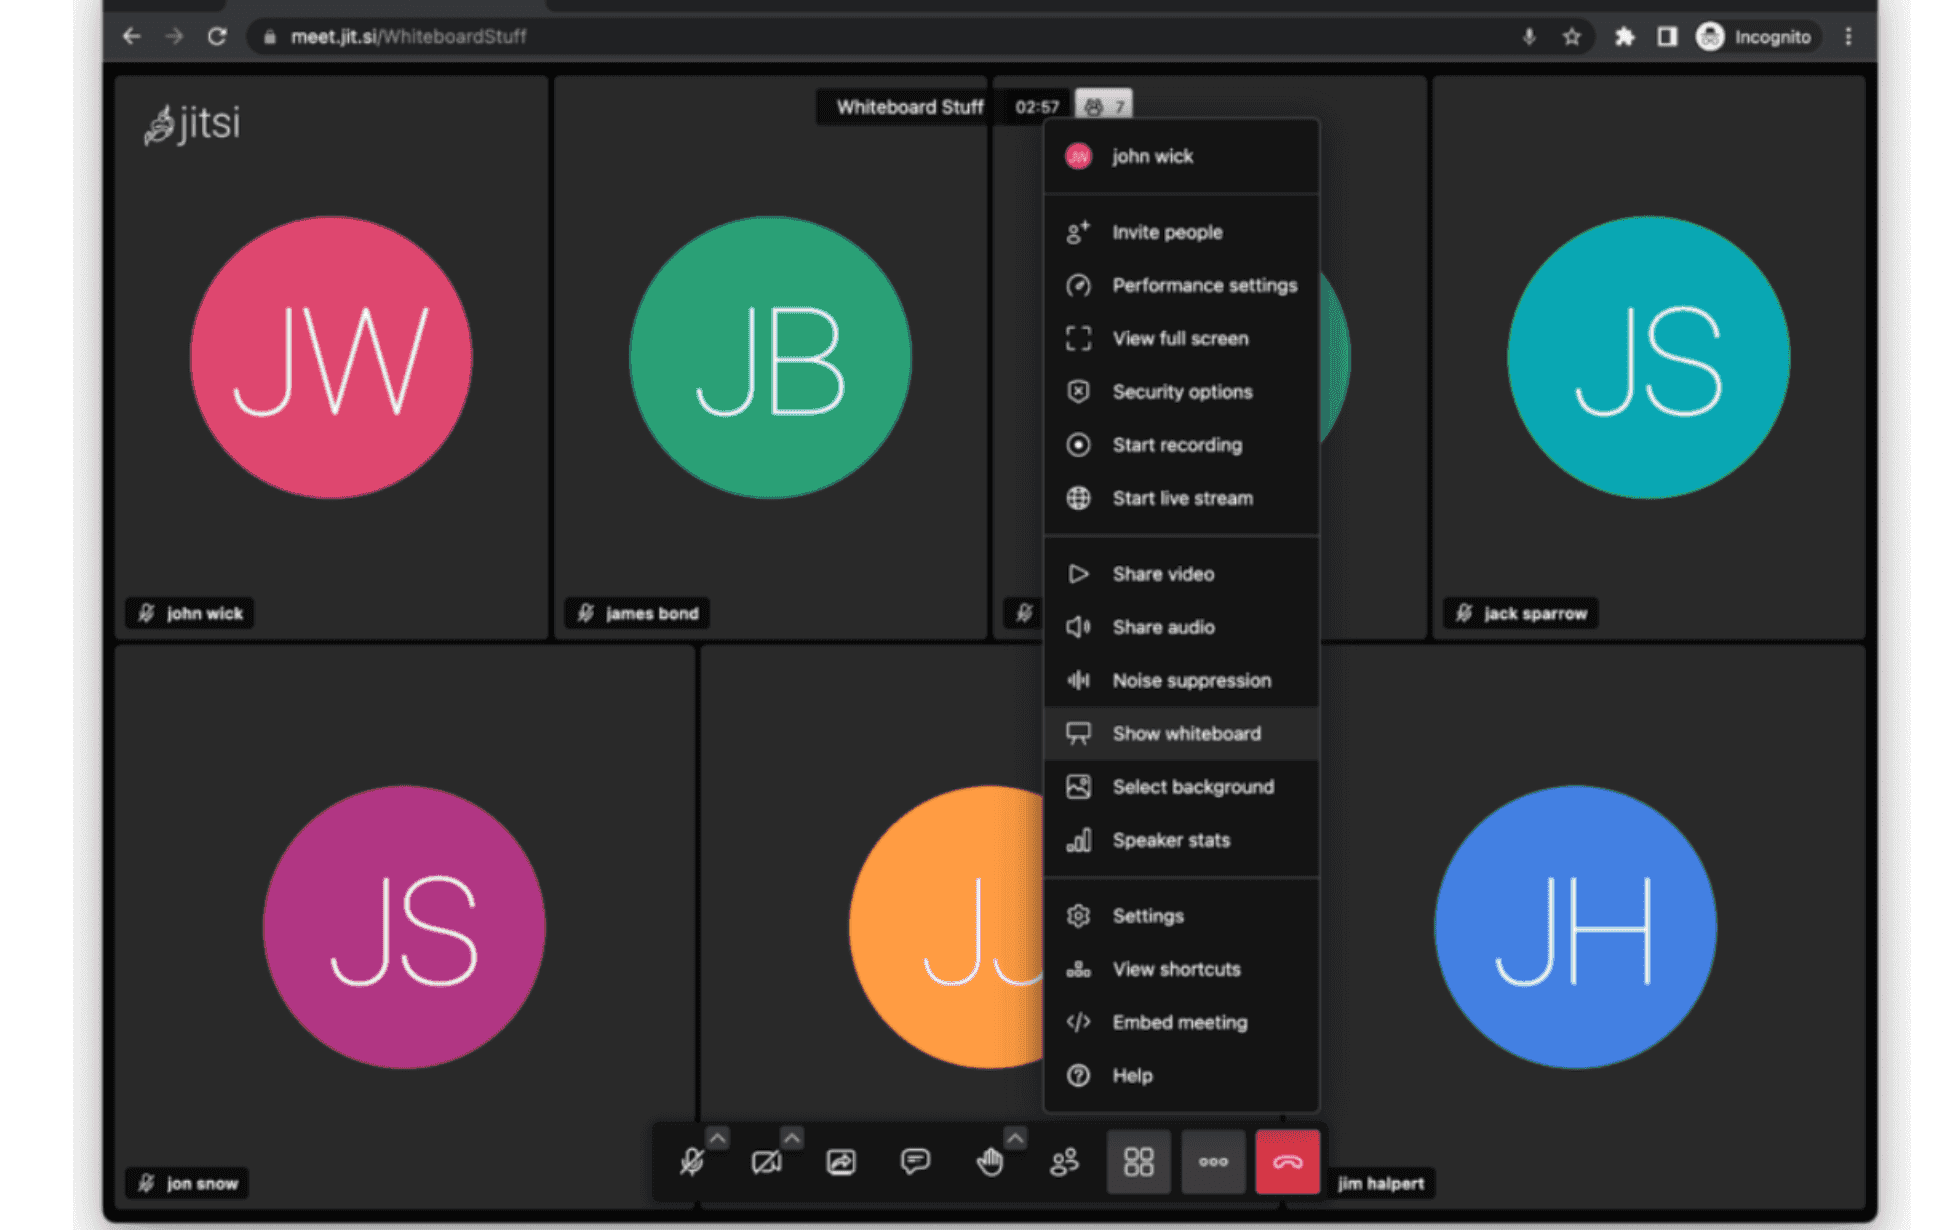The image size is (1960, 1230).
Task: Open the participants pane icon
Action: [x=1064, y=1162]
